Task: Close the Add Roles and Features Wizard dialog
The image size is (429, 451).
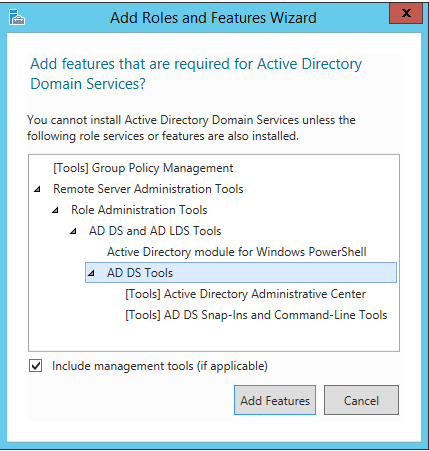Action: pos(406,14)
